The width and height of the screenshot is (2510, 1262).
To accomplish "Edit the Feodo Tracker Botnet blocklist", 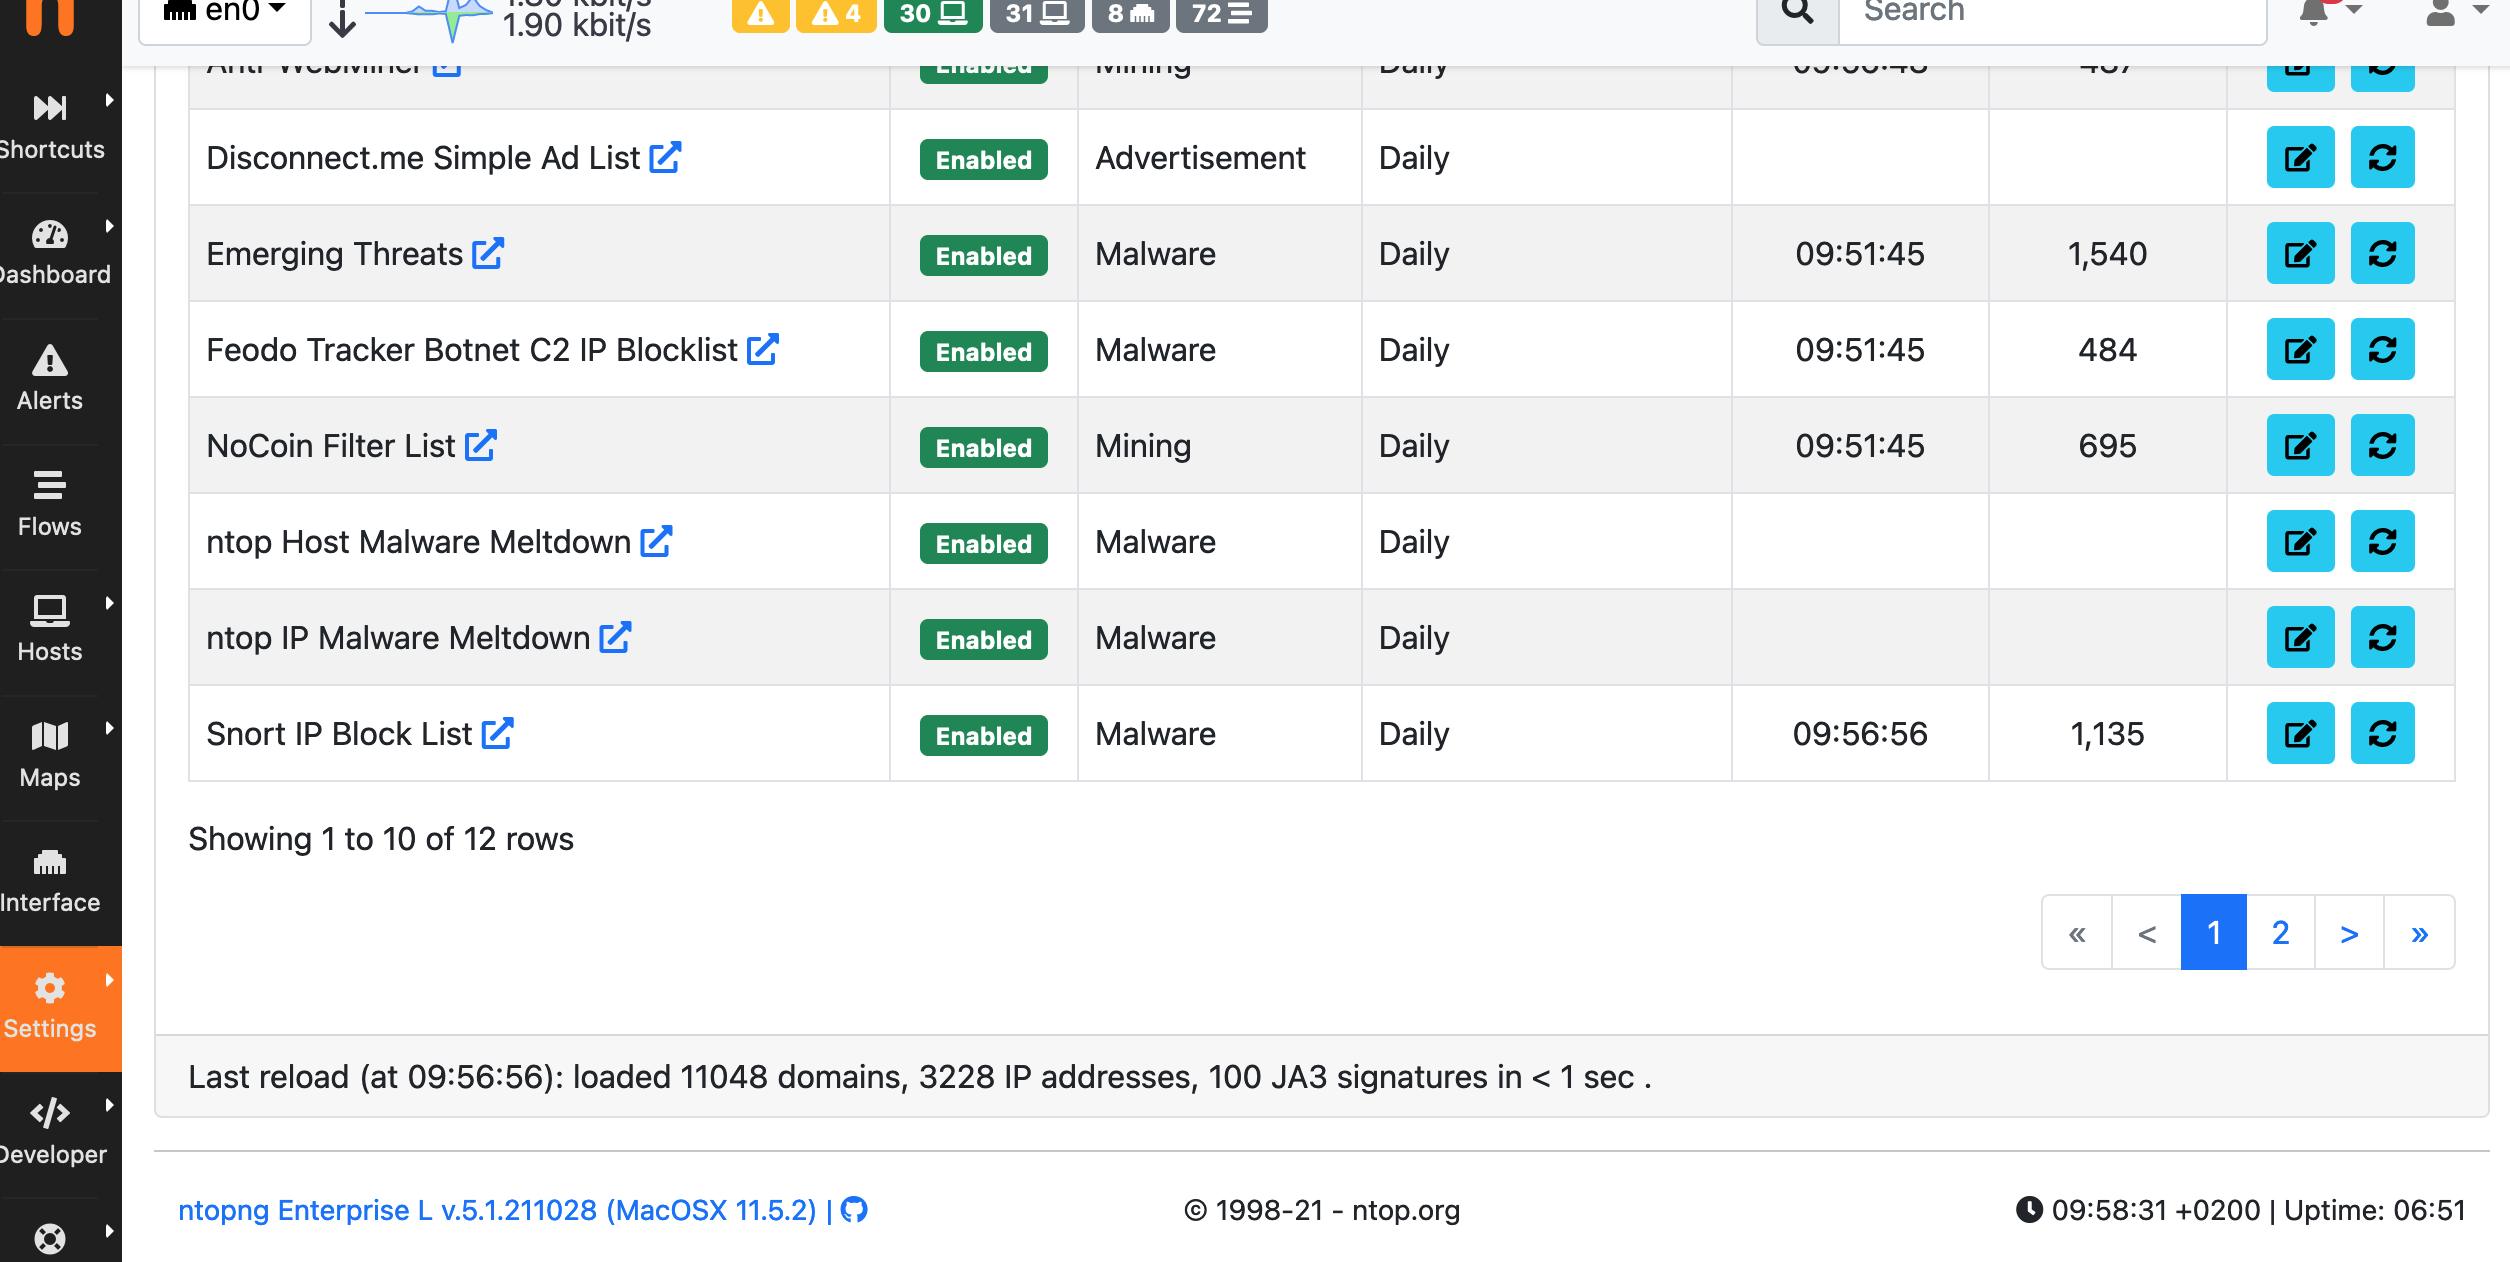I will coord(2300,349).
